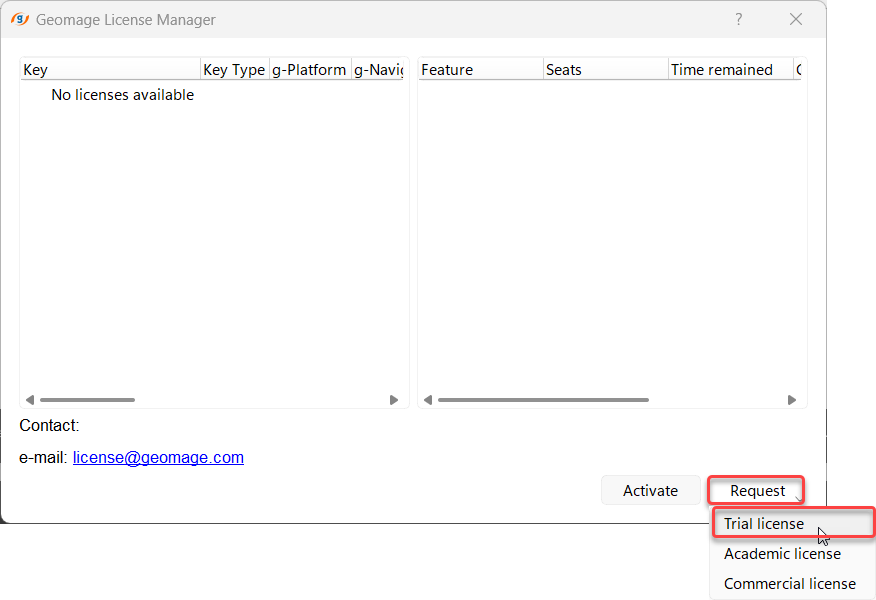Open the license@geomage.com email link
Image resolution: width=876 pixels, height=600 pixels.
click(158, 458)
